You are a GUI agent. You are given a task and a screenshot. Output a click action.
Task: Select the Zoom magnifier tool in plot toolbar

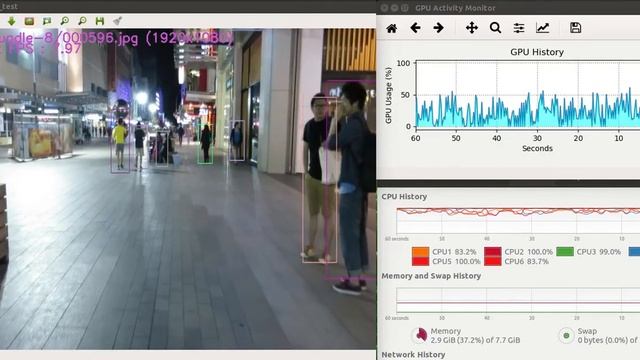495,28
